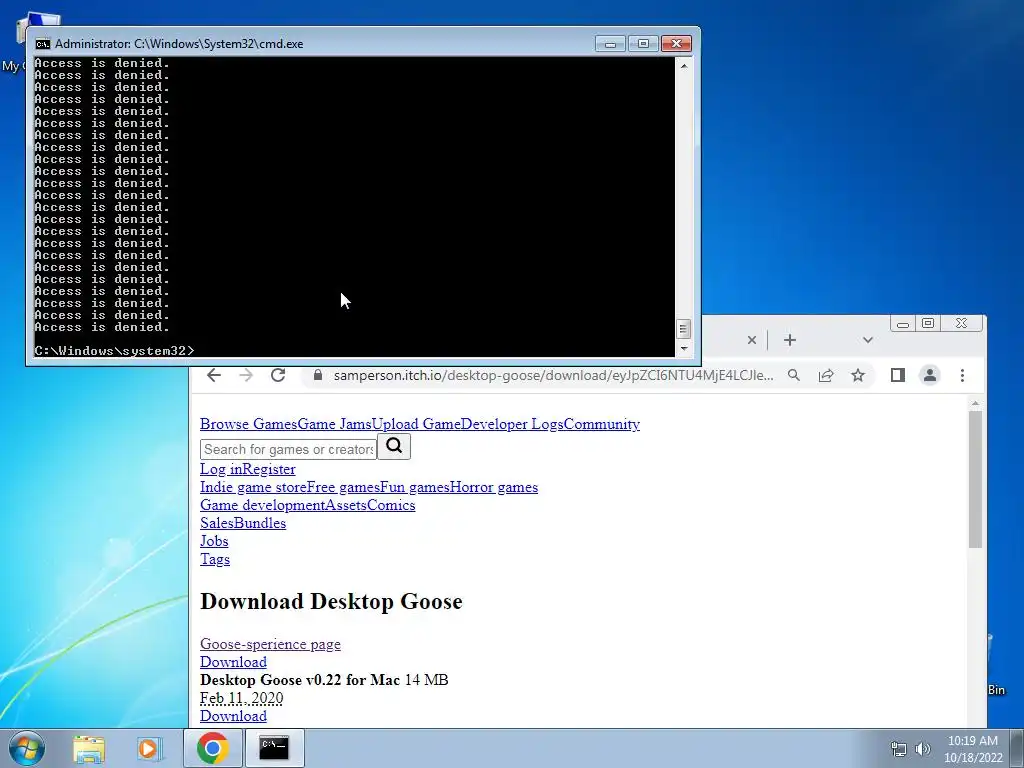Open the address bar zoom magnifier icon
This screenshot has width=1024, height=768.
tap(793, 375)
